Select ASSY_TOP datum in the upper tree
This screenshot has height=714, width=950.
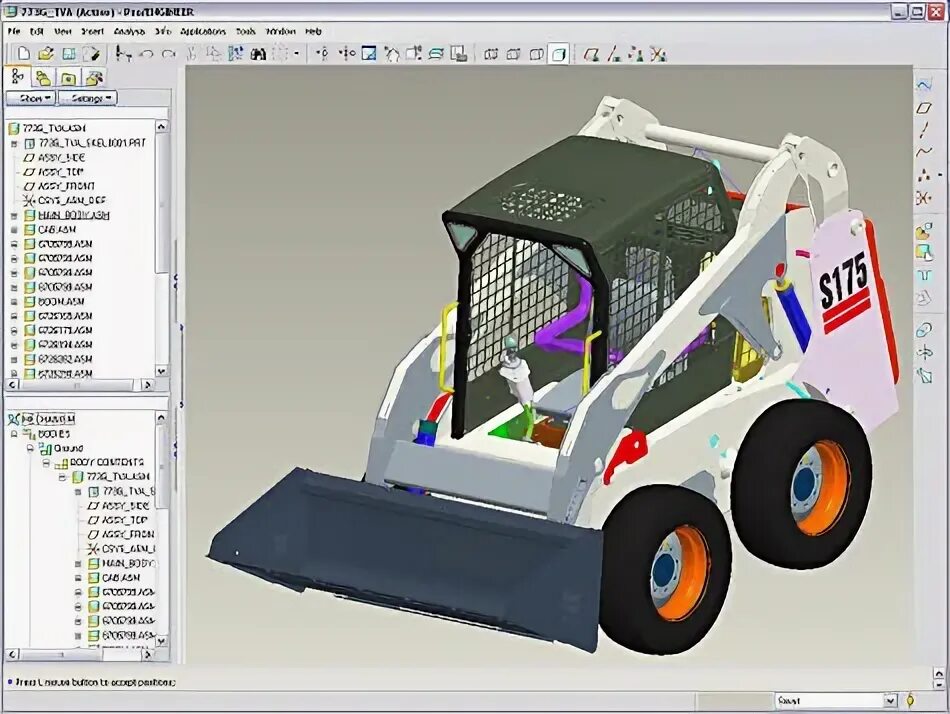click(x=61, y=172)
